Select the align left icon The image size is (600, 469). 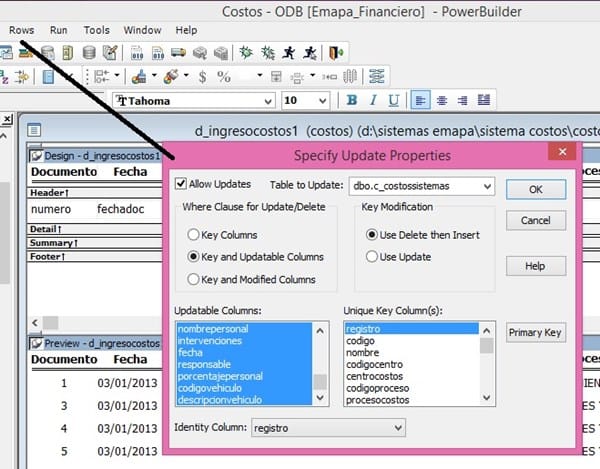[421, 100]
